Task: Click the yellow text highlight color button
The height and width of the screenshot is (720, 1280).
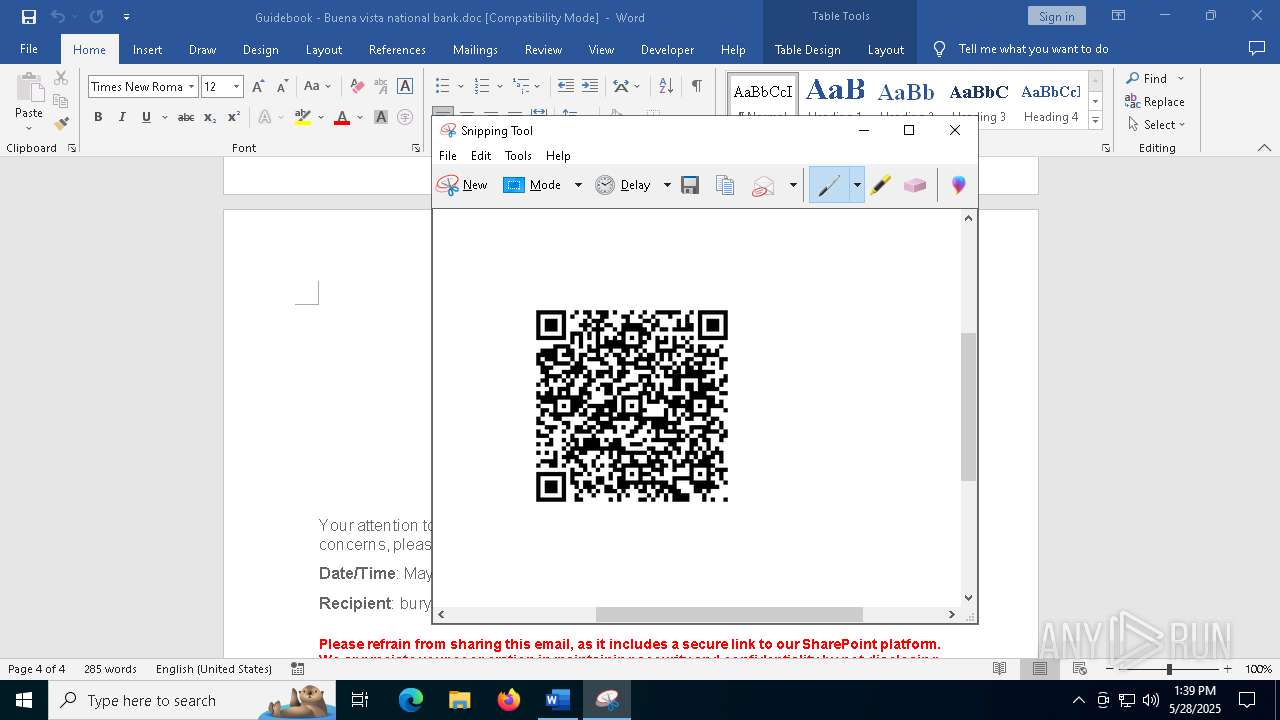Action: pyautogui.click(x=303, y=117)
